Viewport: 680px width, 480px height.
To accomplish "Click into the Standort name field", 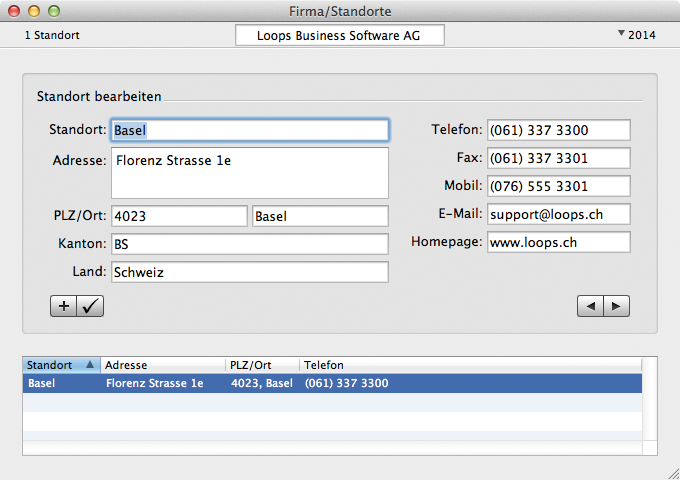I will click(x=249, y=130).
